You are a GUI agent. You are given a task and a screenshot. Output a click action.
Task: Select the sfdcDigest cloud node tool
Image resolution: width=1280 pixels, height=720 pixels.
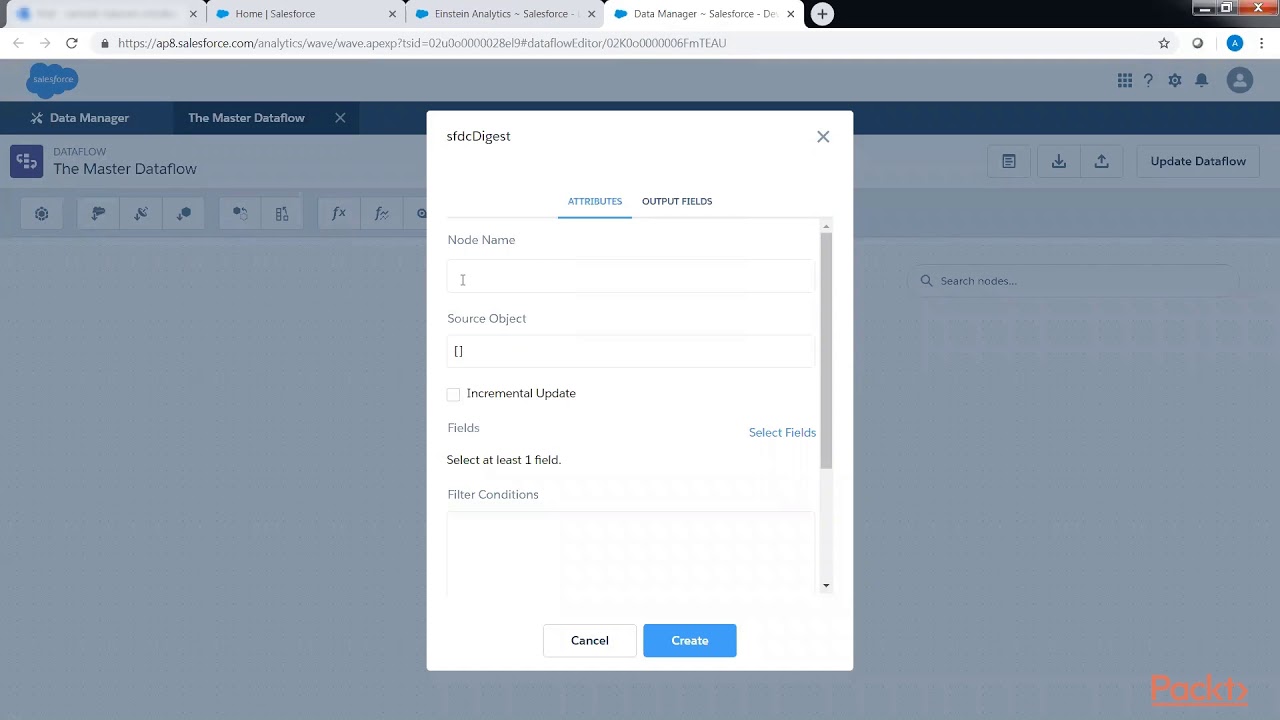click(98, 213)
